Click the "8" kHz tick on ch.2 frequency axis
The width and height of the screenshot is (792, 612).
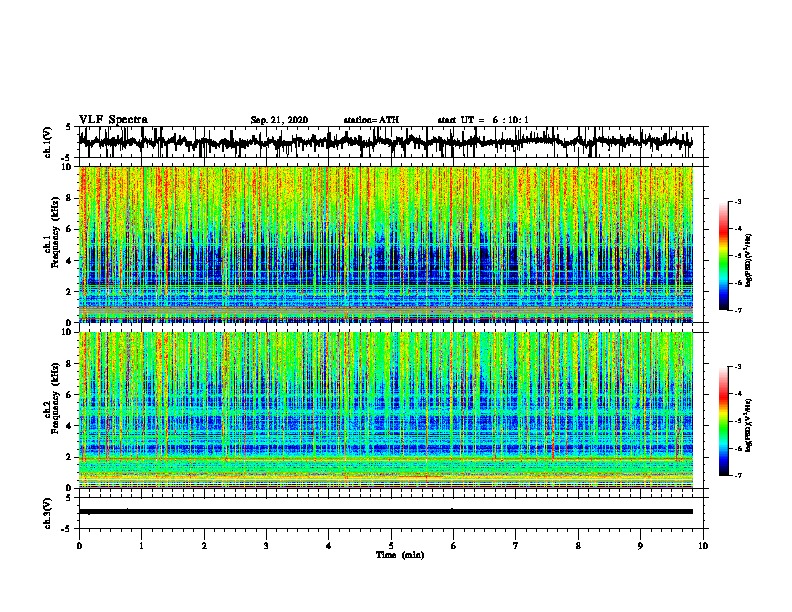click(69, 364)
